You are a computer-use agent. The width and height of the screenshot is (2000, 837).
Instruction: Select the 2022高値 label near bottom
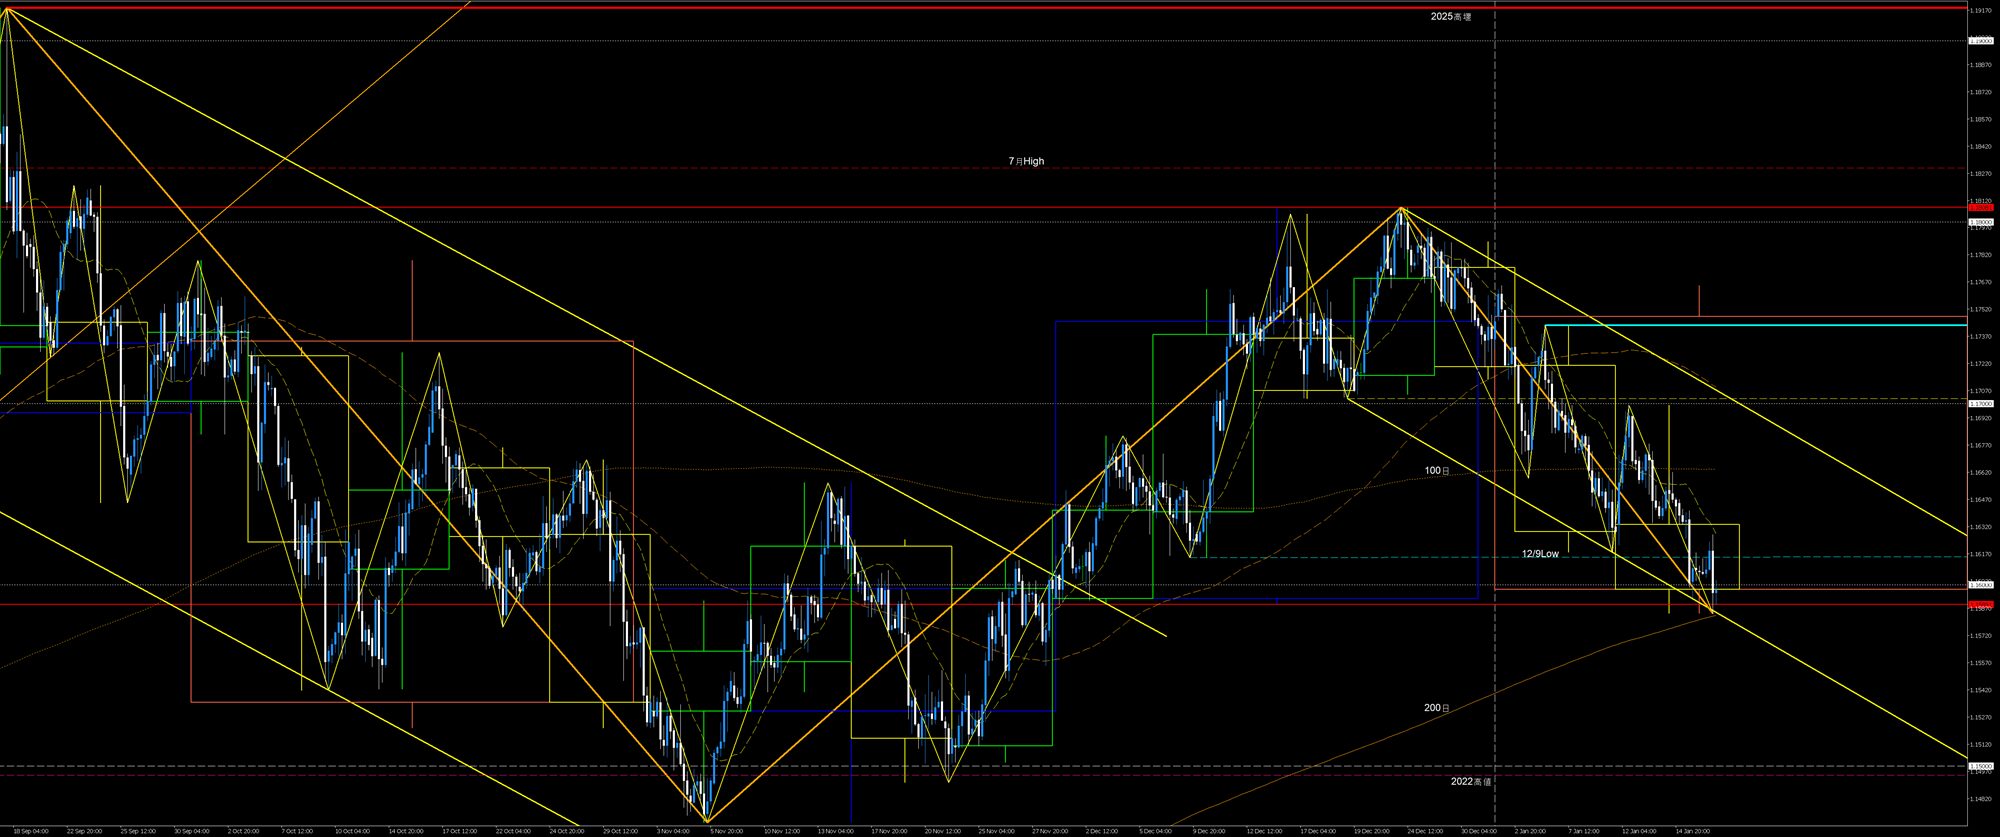(x=1471, y=781)
